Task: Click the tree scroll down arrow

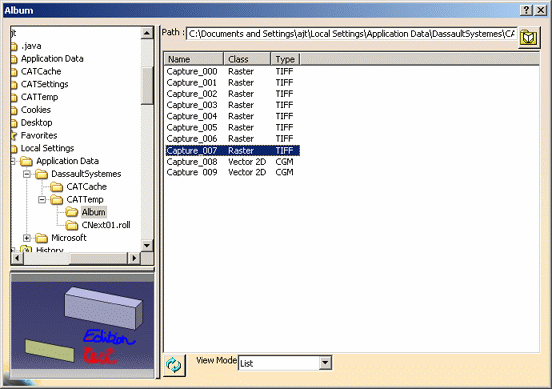Action: click(147, 245)
